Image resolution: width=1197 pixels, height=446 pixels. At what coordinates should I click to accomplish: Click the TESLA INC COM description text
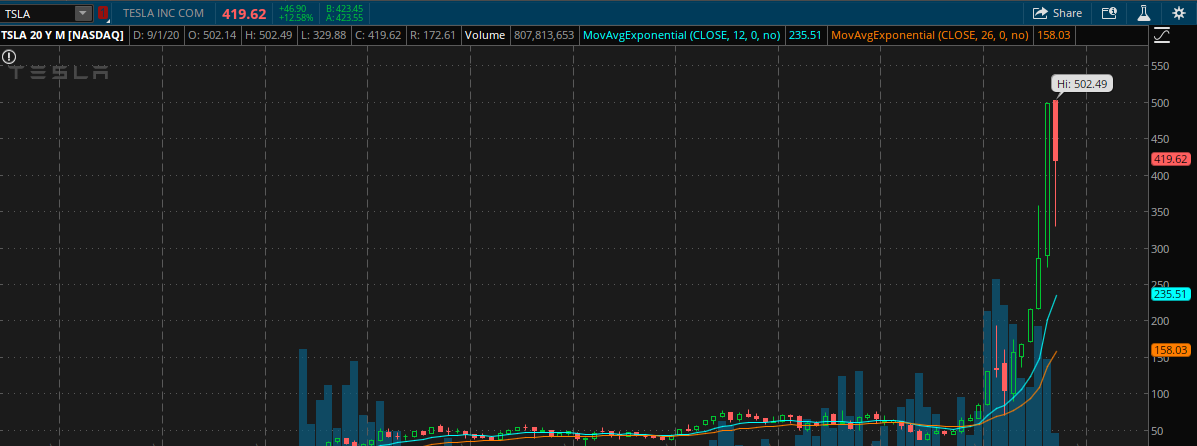pos(164,13)
